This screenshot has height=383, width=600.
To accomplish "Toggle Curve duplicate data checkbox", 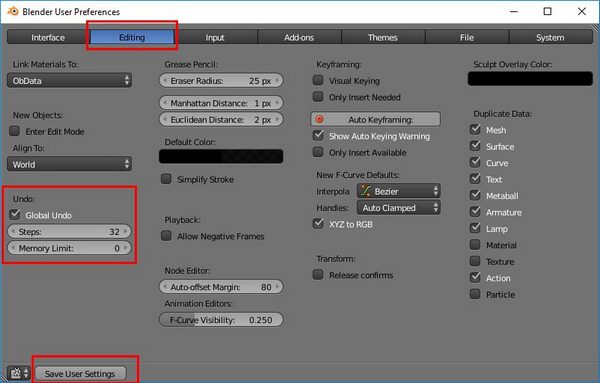I will (475, 163).
